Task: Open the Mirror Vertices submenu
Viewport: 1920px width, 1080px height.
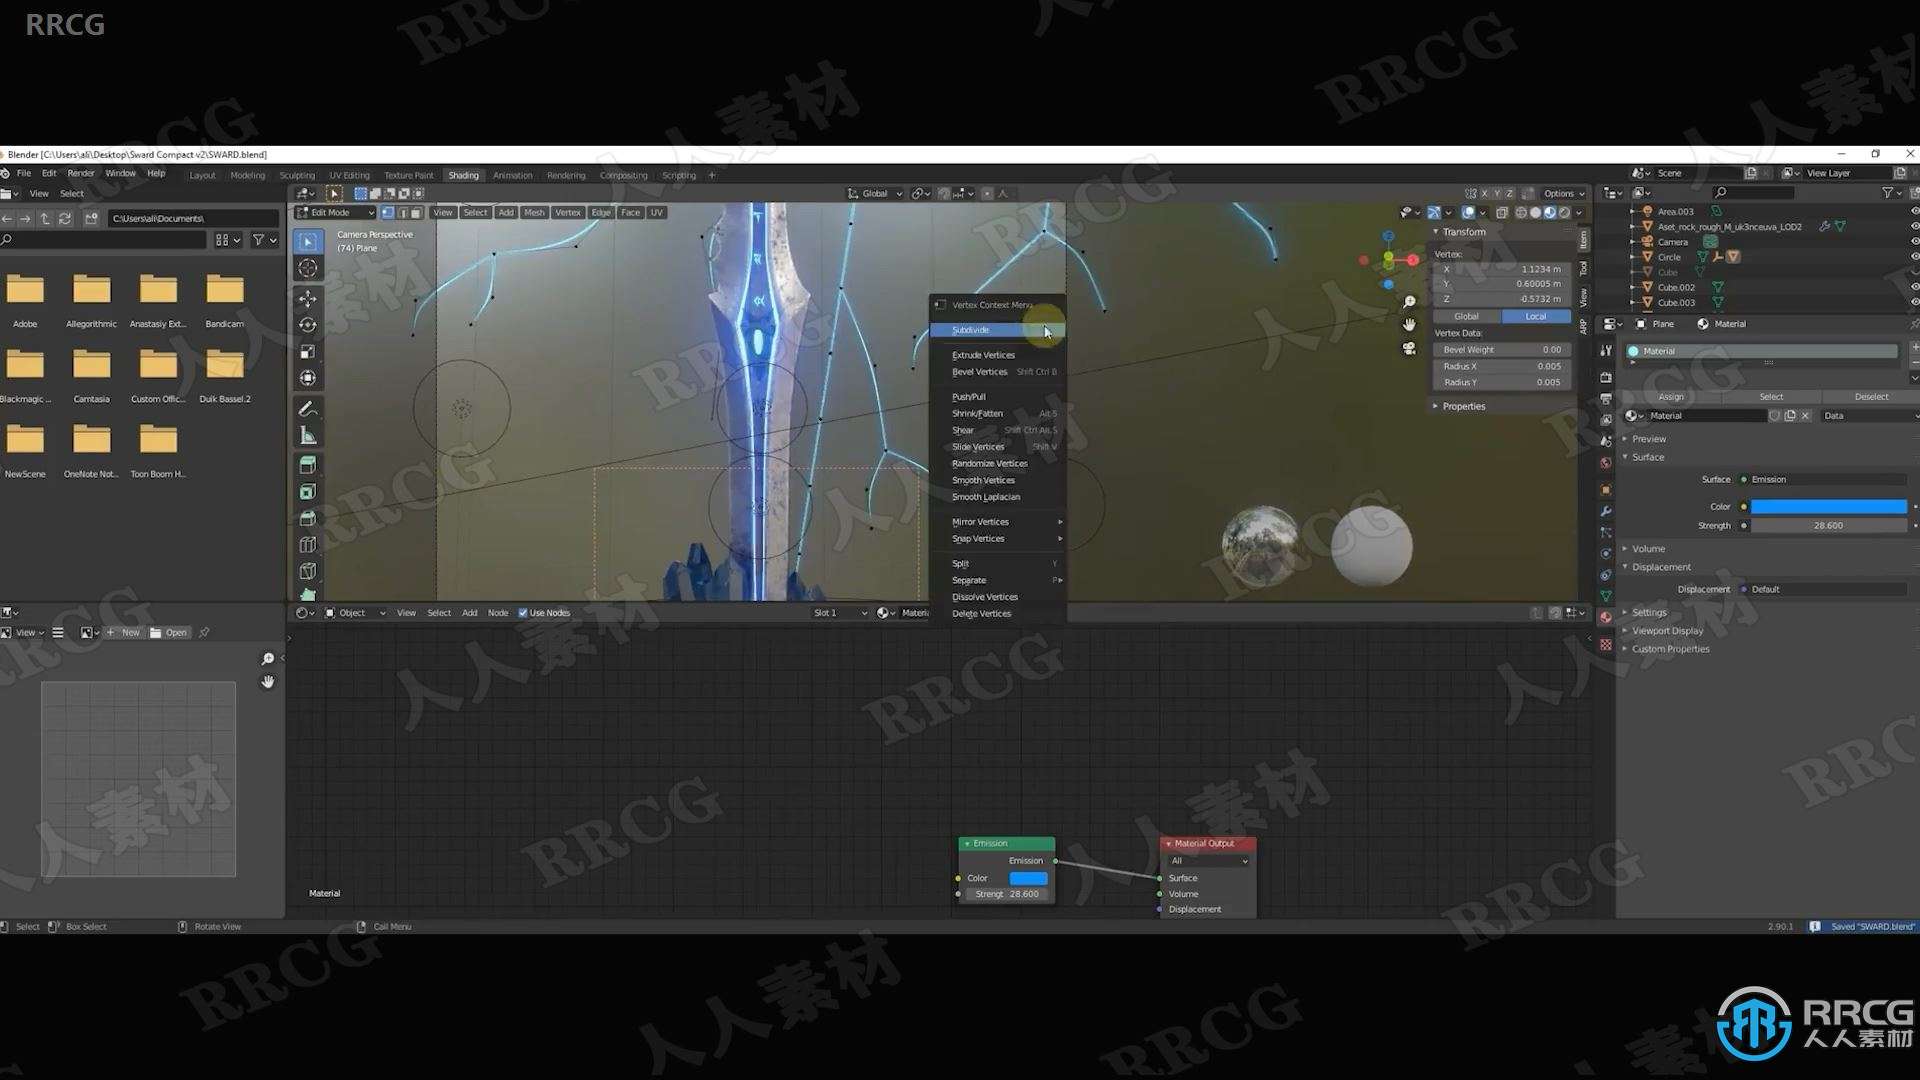Action: coord(997,522)
